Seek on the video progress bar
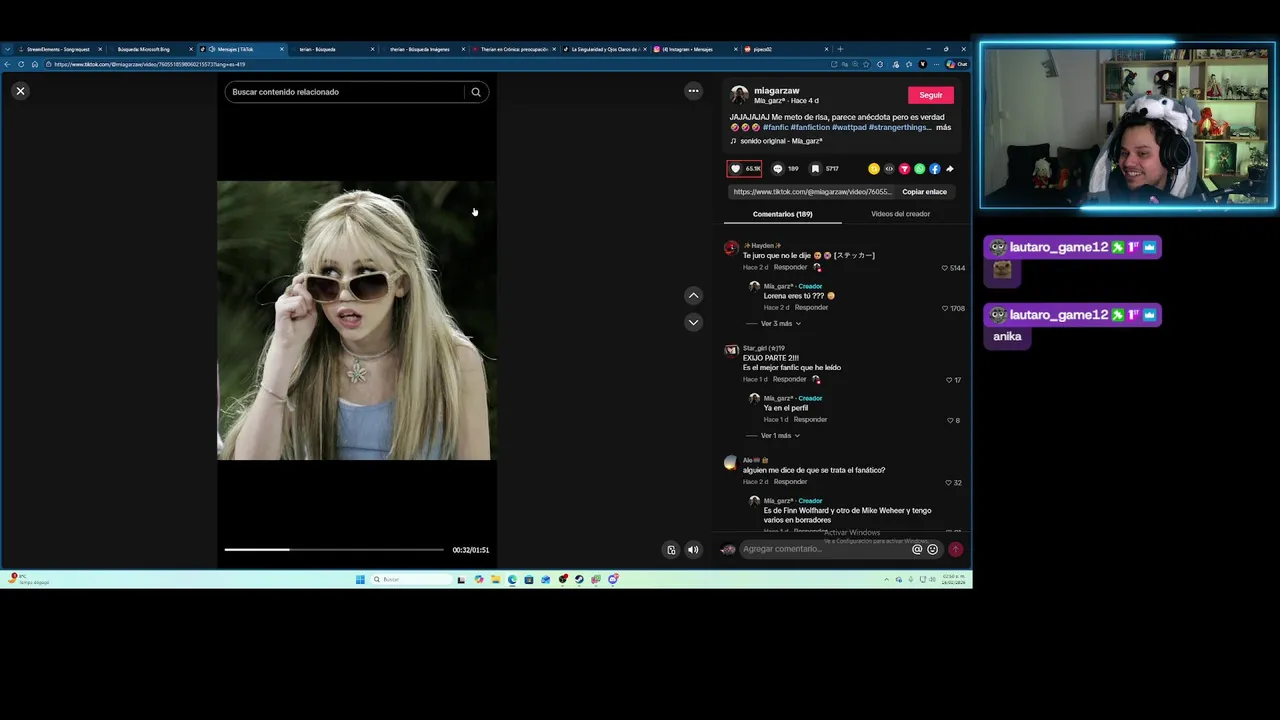Screen dimensions: 1280x720 (334, 549)
